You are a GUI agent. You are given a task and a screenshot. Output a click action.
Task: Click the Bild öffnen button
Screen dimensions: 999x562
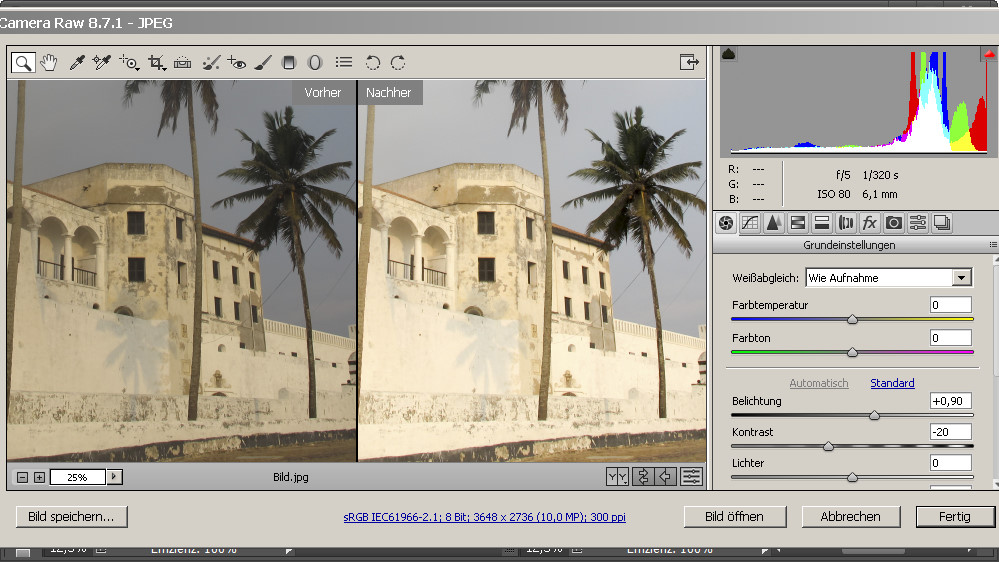coord(735,517)
